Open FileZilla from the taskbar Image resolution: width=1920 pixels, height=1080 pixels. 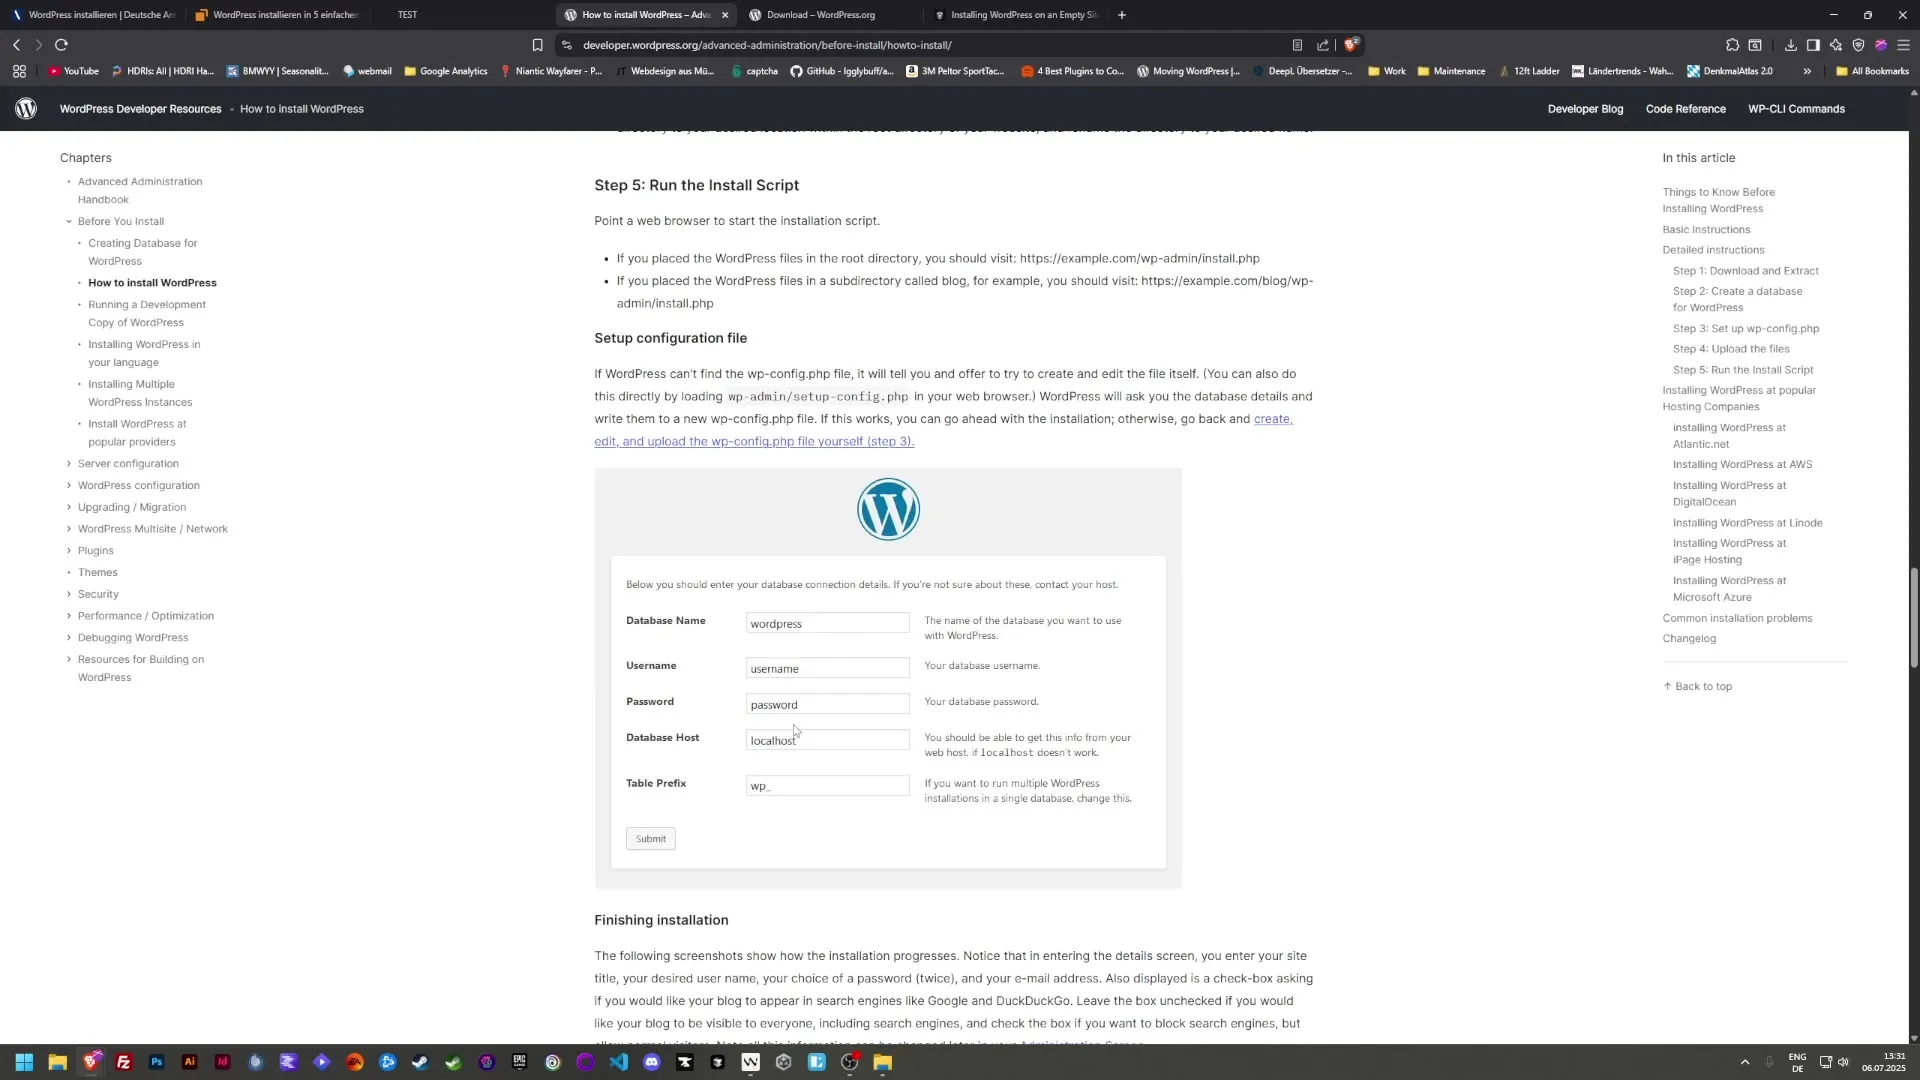point(124,1062)
